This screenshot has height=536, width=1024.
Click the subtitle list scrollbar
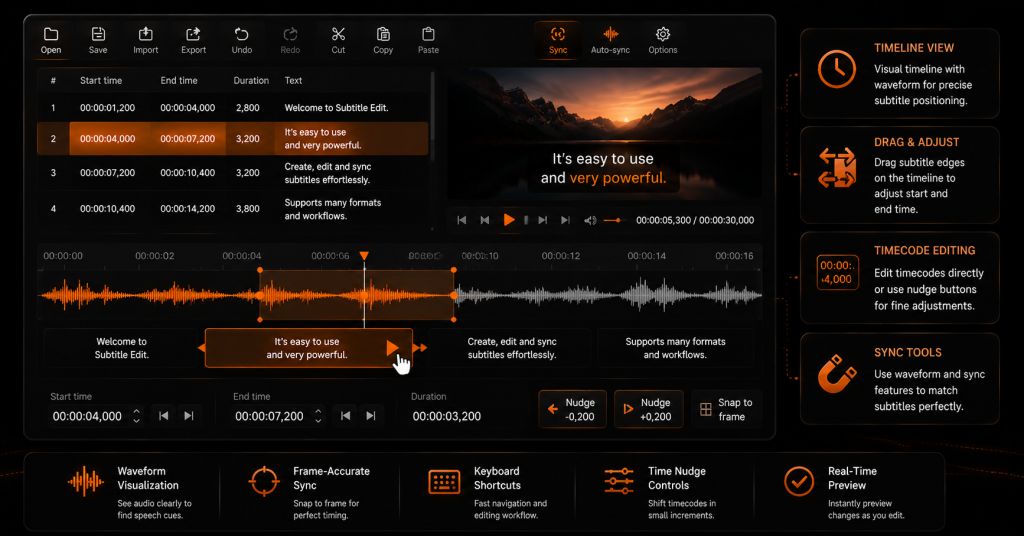click(432, 108)
